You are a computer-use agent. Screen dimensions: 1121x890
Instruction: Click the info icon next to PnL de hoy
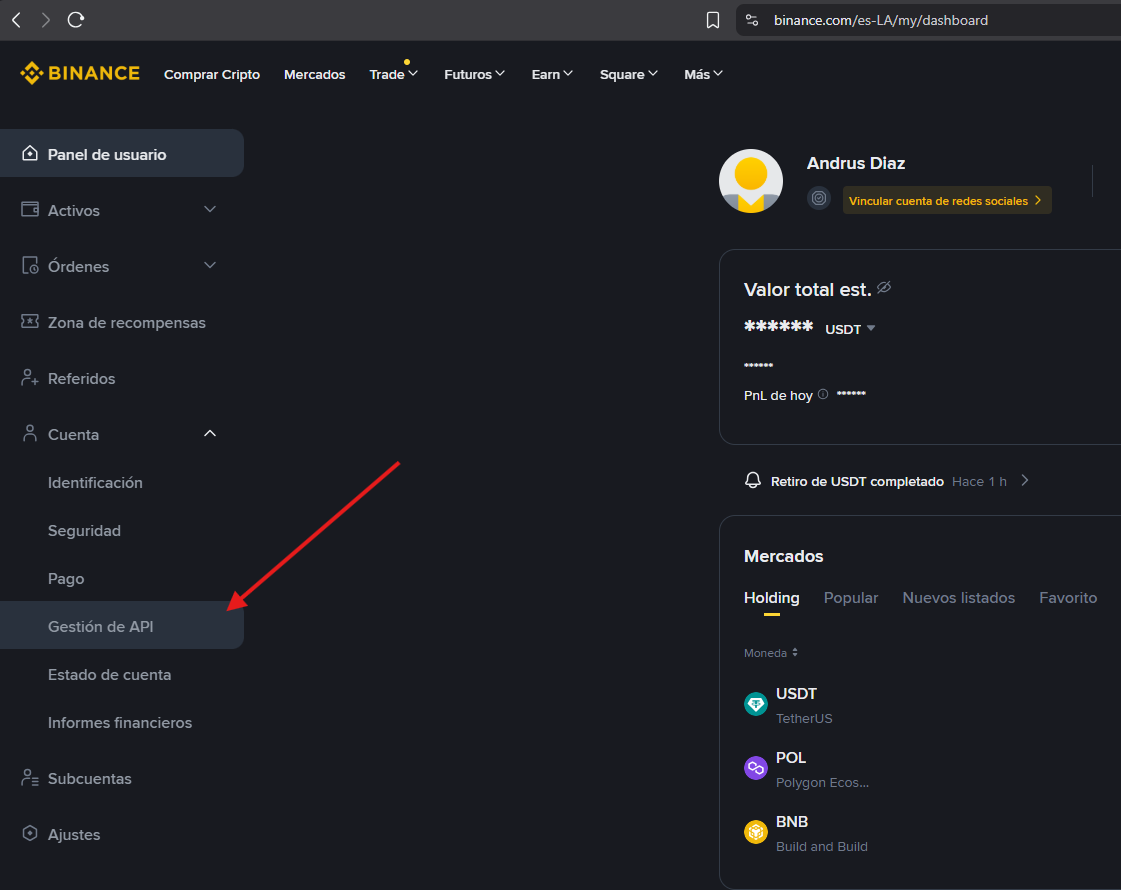click(823, 394)
